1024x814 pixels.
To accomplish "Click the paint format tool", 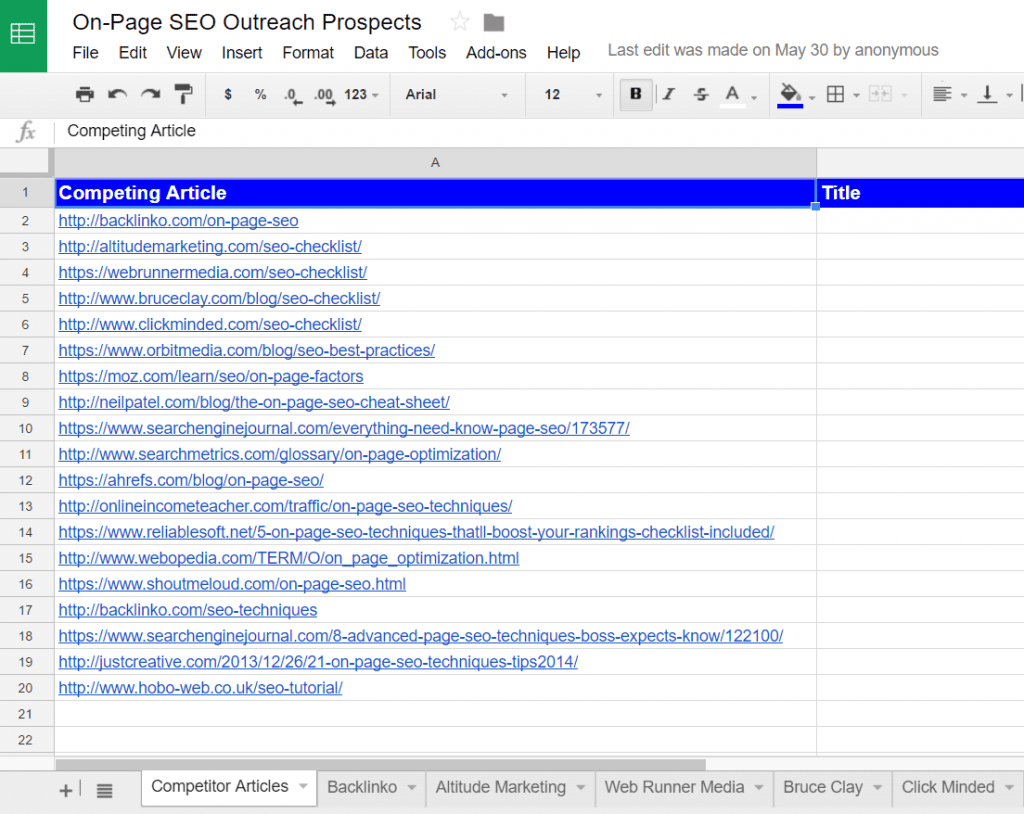I will click(183, 94).
